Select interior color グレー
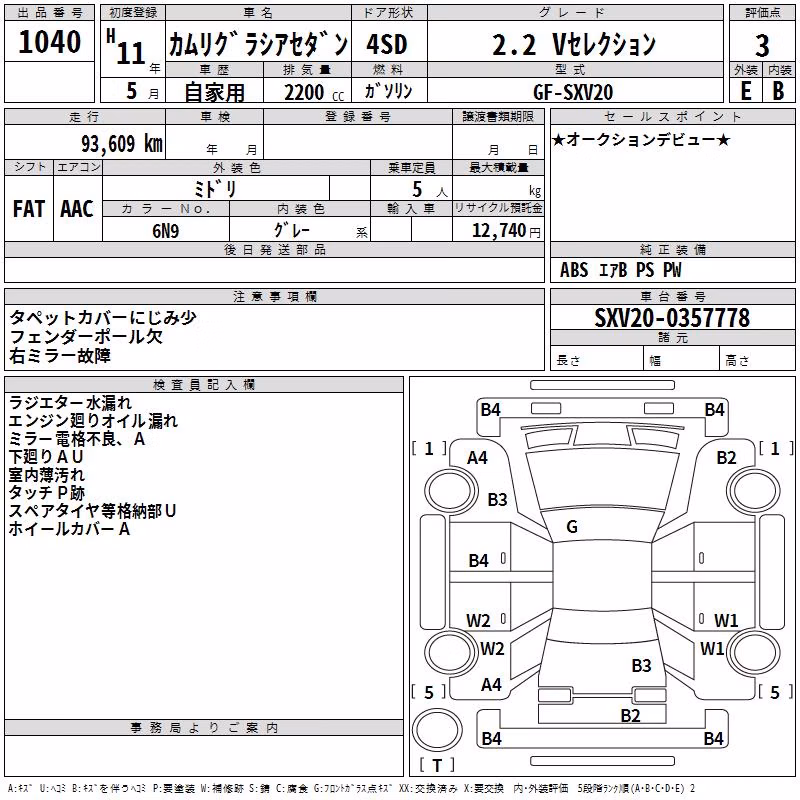Screen dimensions: 800x800 click(x=291, y=230)
